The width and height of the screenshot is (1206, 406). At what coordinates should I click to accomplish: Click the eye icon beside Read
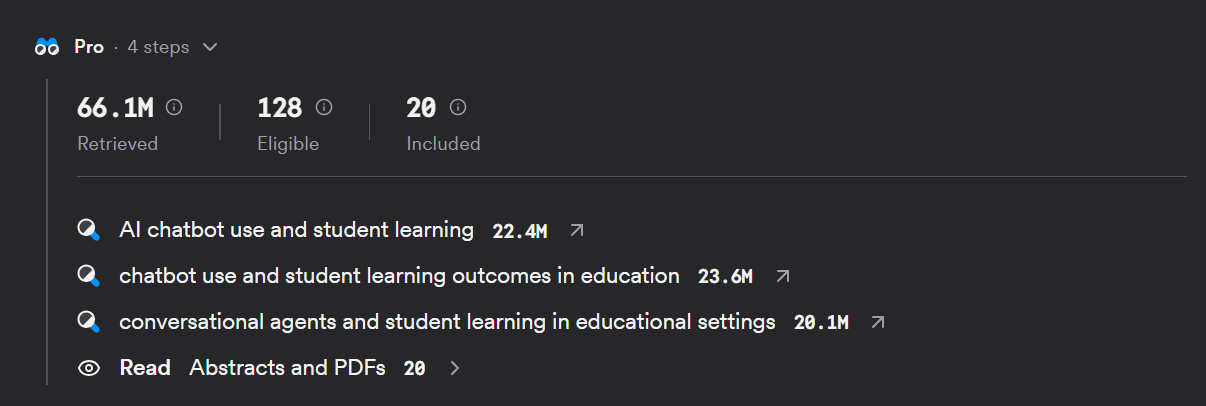click(89, 368)
